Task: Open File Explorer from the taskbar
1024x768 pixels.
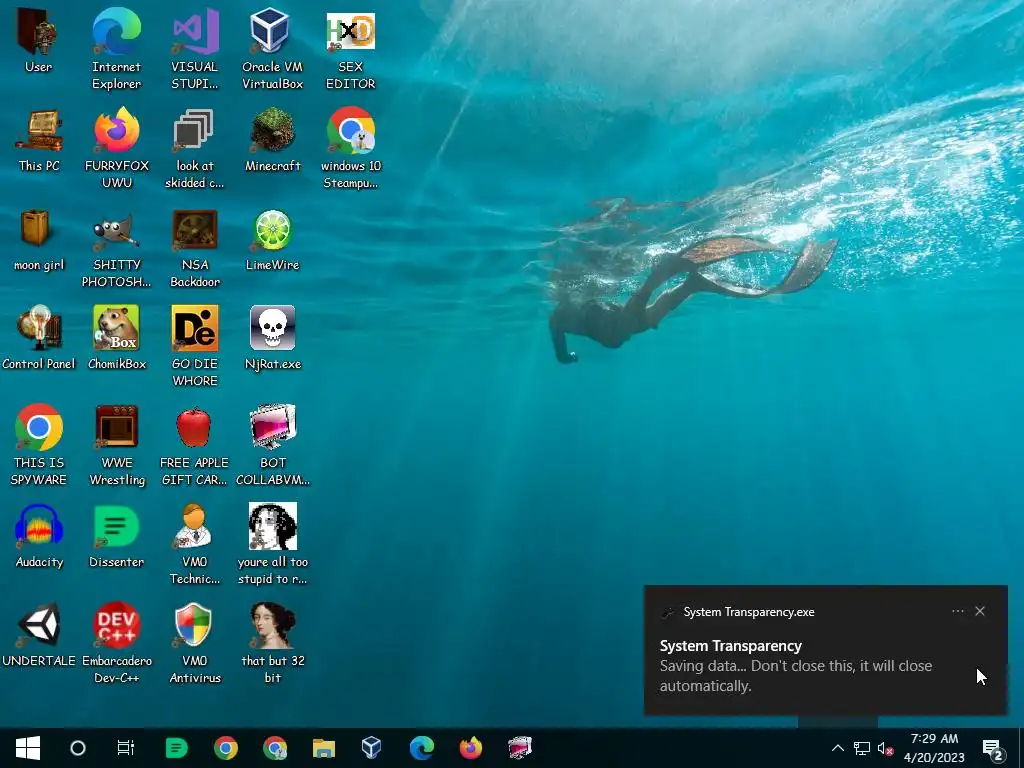Action: pyautogui.click(x=323, y=748)
